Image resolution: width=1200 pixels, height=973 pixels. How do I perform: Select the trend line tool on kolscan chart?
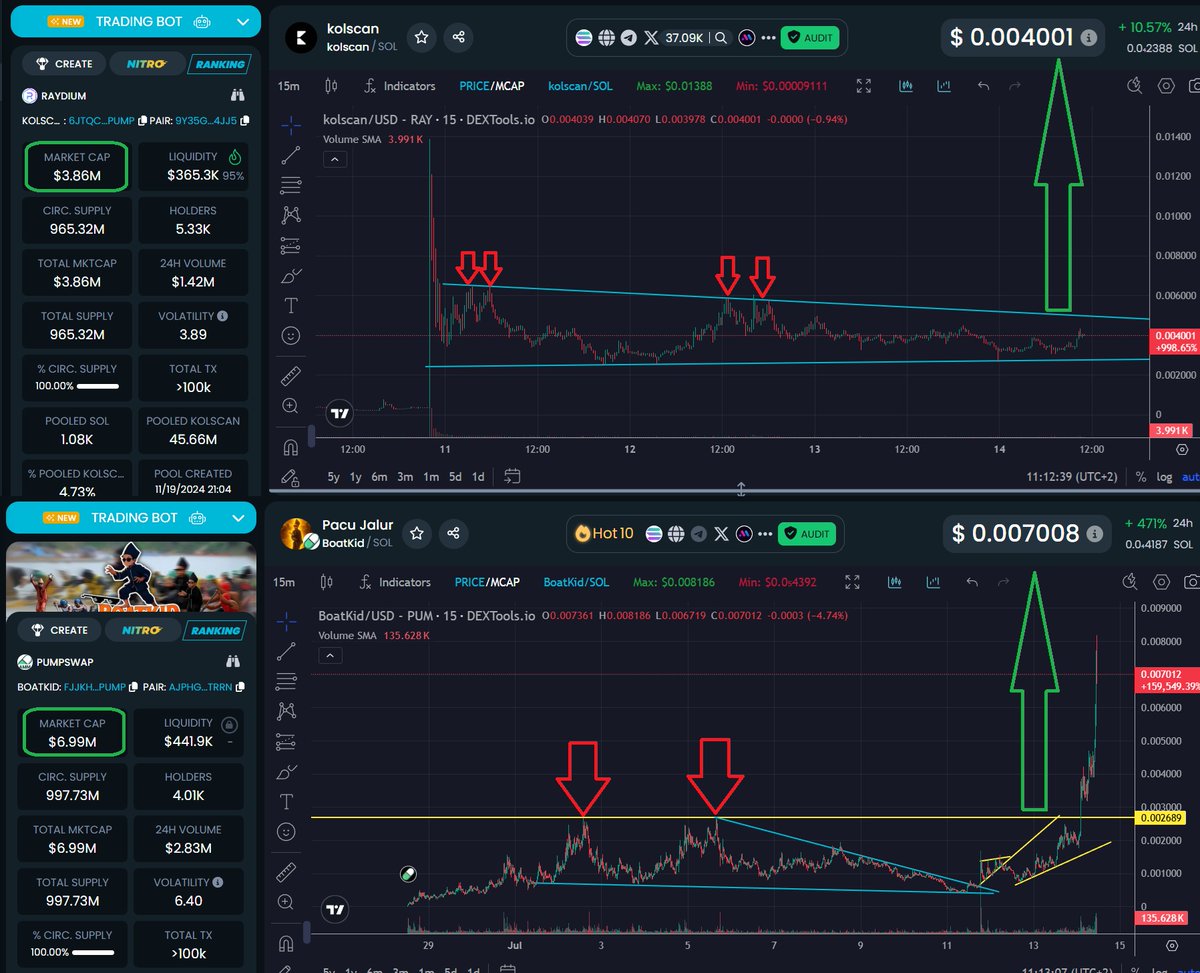(x=291, y=155)
